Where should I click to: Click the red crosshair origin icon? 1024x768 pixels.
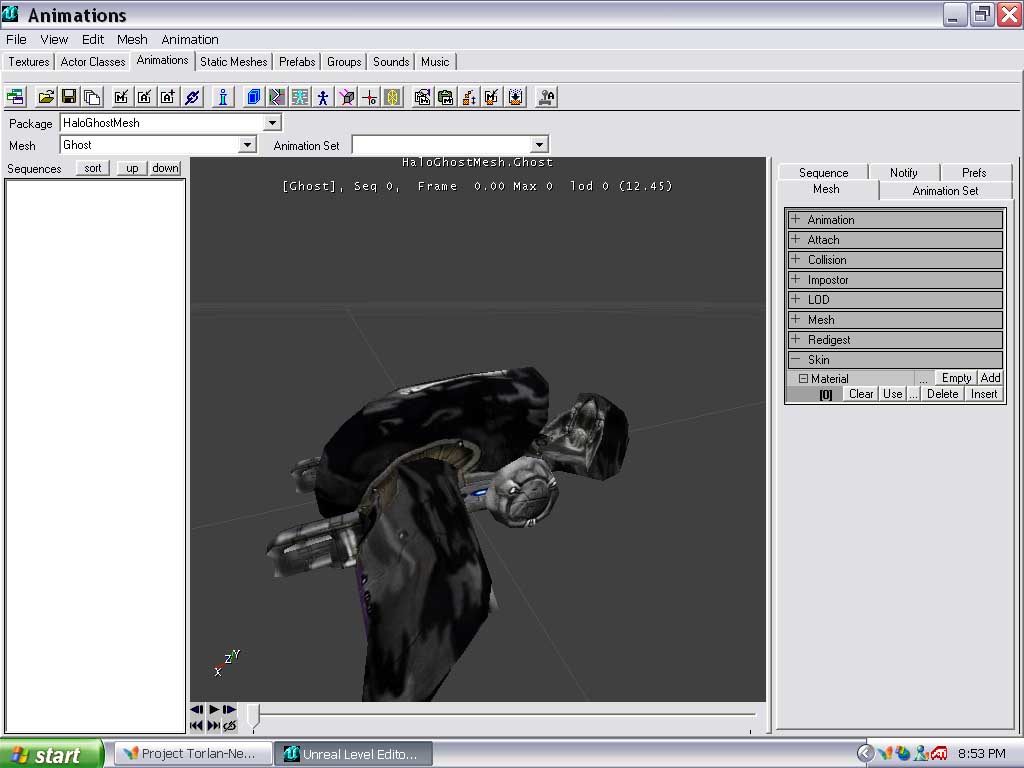pos(370,97)
